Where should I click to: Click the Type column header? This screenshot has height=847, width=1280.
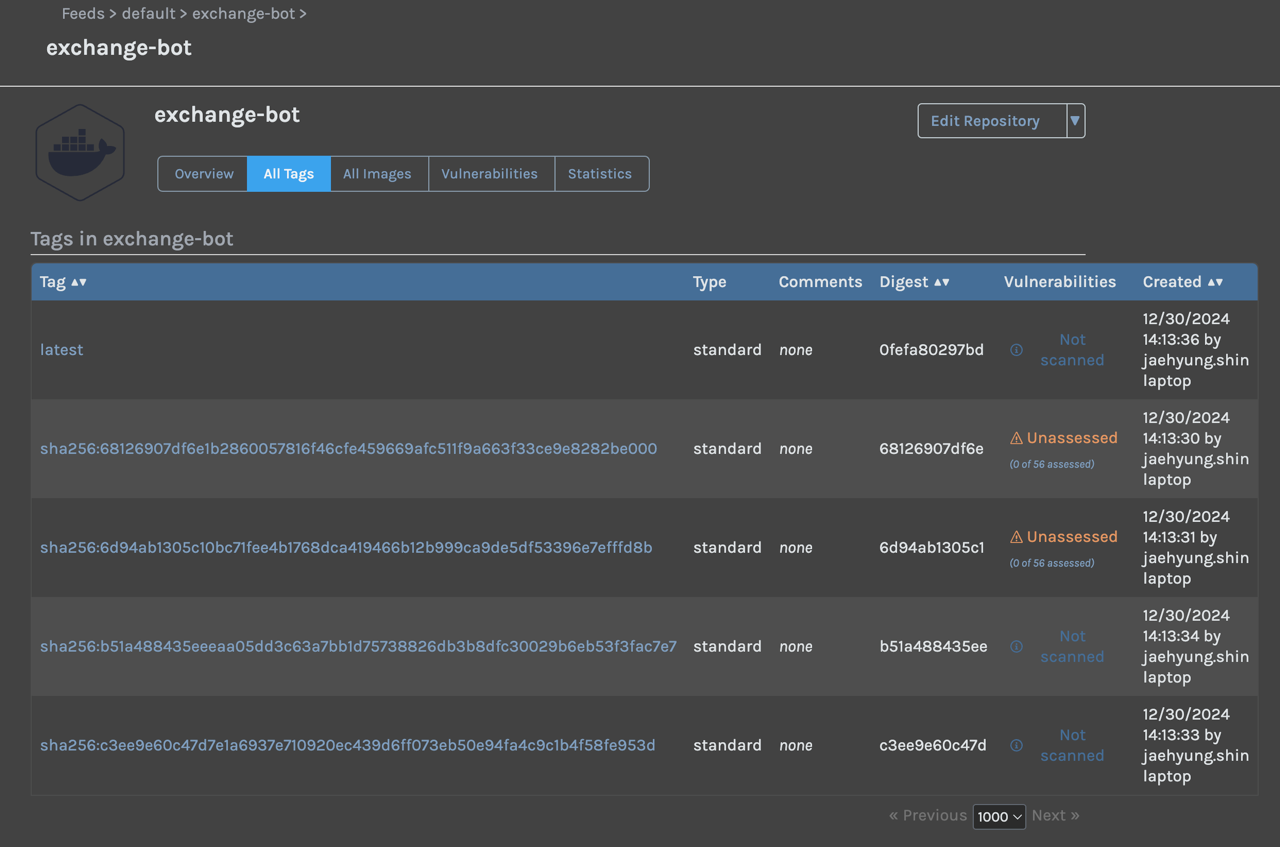click(x=710, y=282)
